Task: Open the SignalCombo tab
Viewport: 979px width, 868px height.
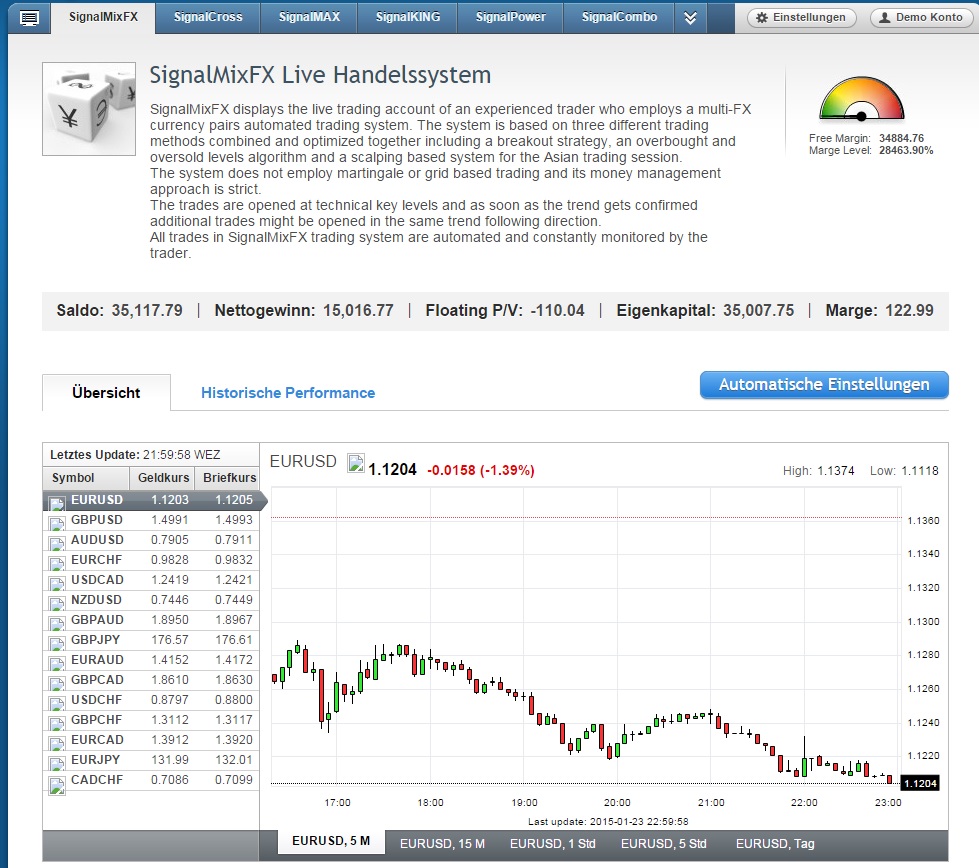Action: [619, 18]
